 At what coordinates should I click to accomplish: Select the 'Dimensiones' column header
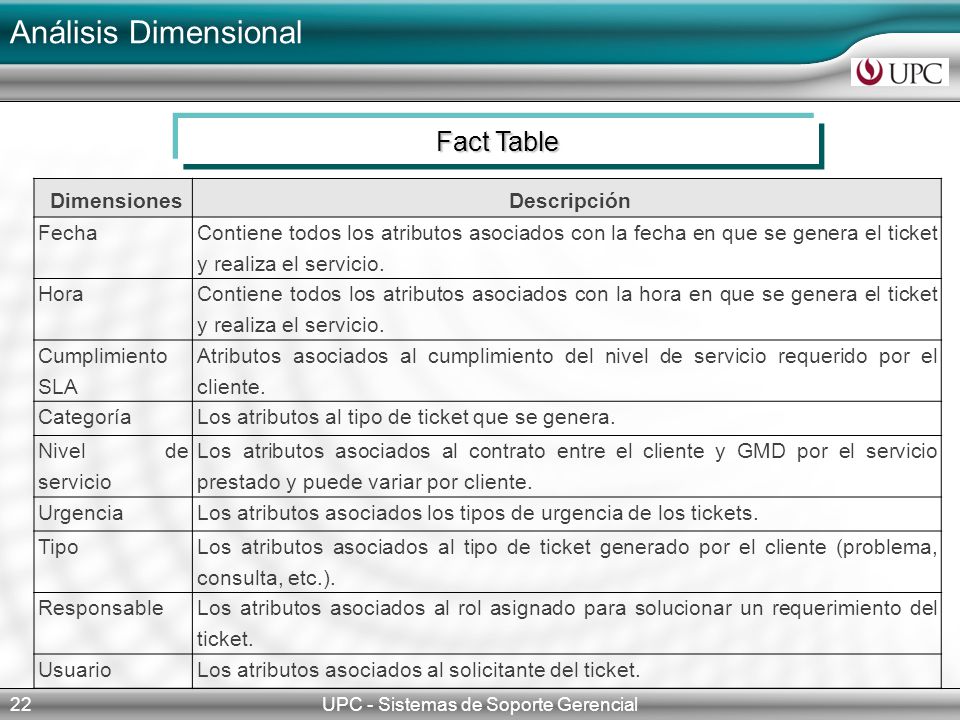click(x=113, y=199)
